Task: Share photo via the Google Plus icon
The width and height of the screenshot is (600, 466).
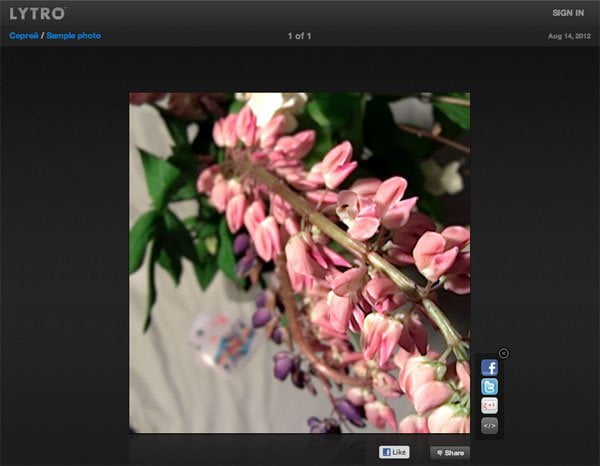Action: click(489, 406)
